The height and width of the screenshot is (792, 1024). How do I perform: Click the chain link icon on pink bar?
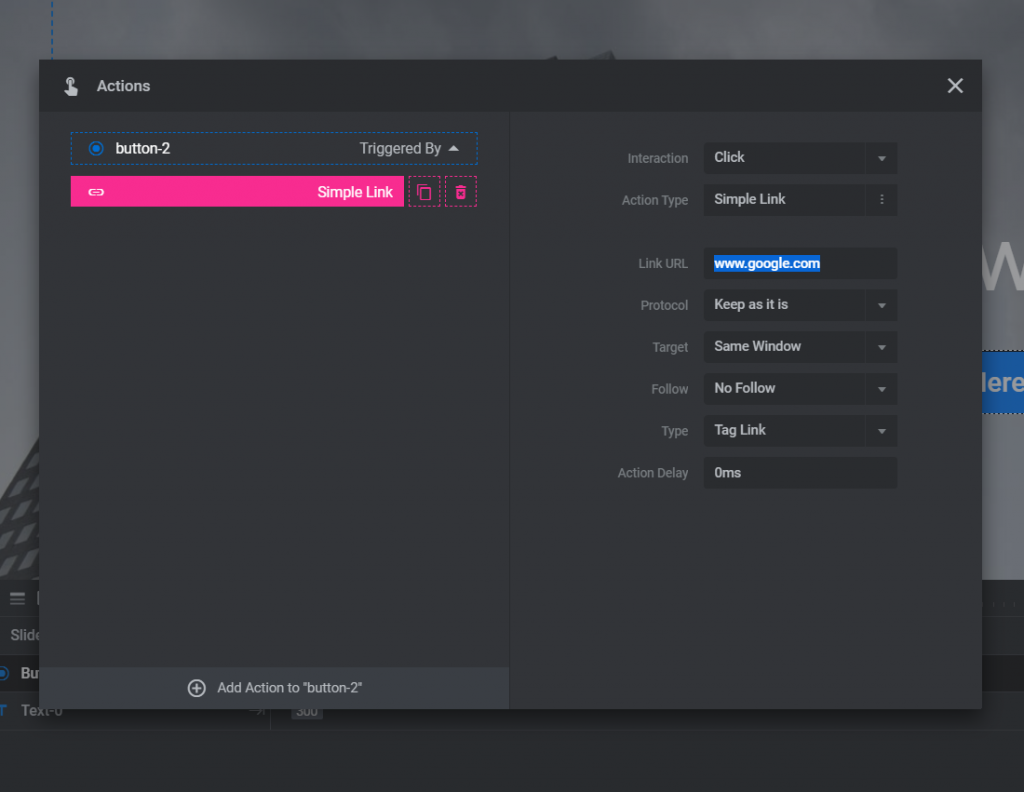click(96, 192)
